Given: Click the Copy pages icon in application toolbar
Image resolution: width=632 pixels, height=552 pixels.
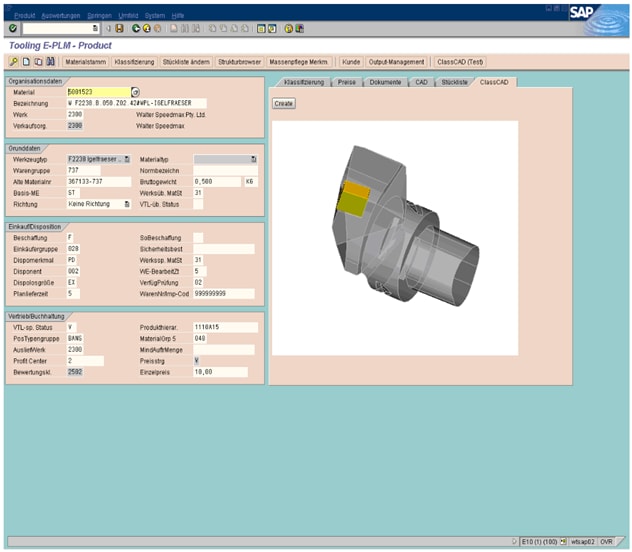Looking at the screenshot, I should 38,62.
